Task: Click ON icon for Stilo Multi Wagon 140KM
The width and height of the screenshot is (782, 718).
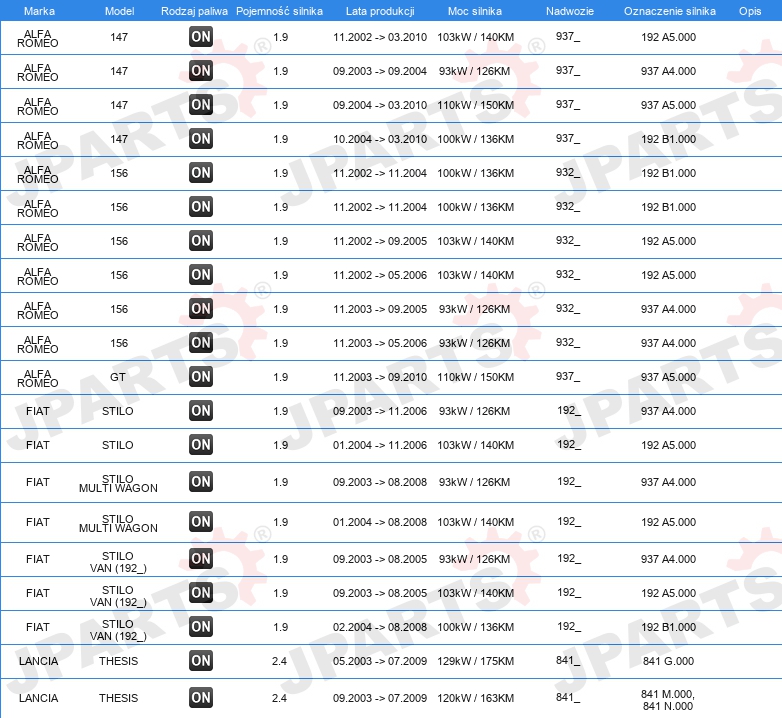Action: (201, 522)
